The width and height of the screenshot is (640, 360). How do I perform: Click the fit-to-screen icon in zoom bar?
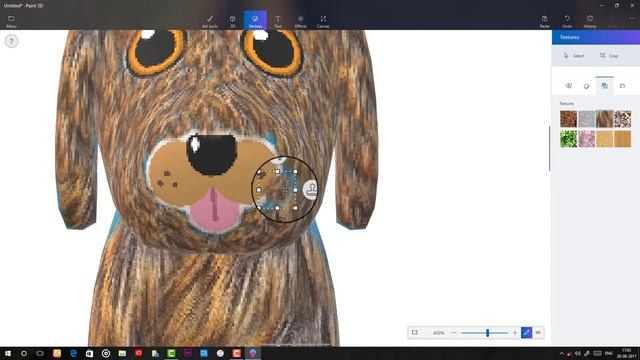pyautogui.click(x=415, y=333)
